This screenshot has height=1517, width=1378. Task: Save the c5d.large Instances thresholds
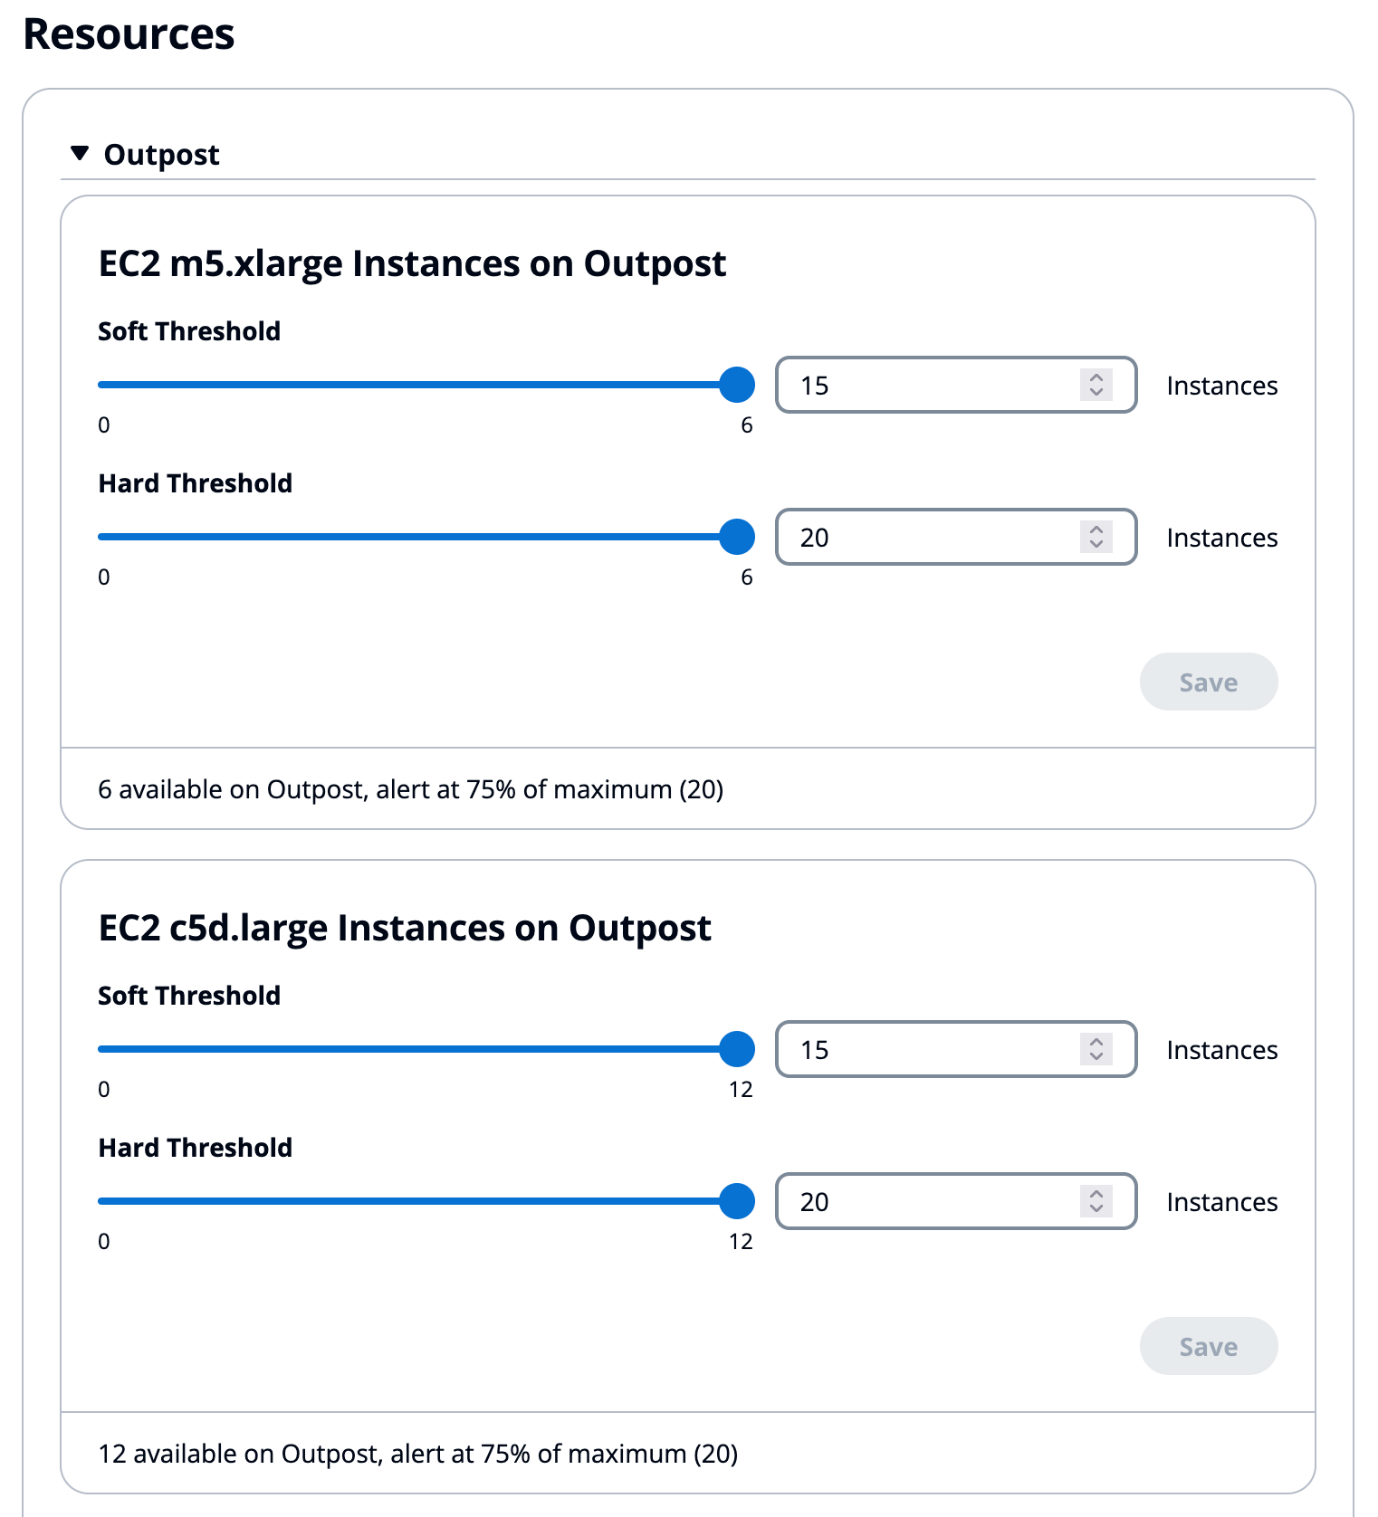coord(1208,1346)
